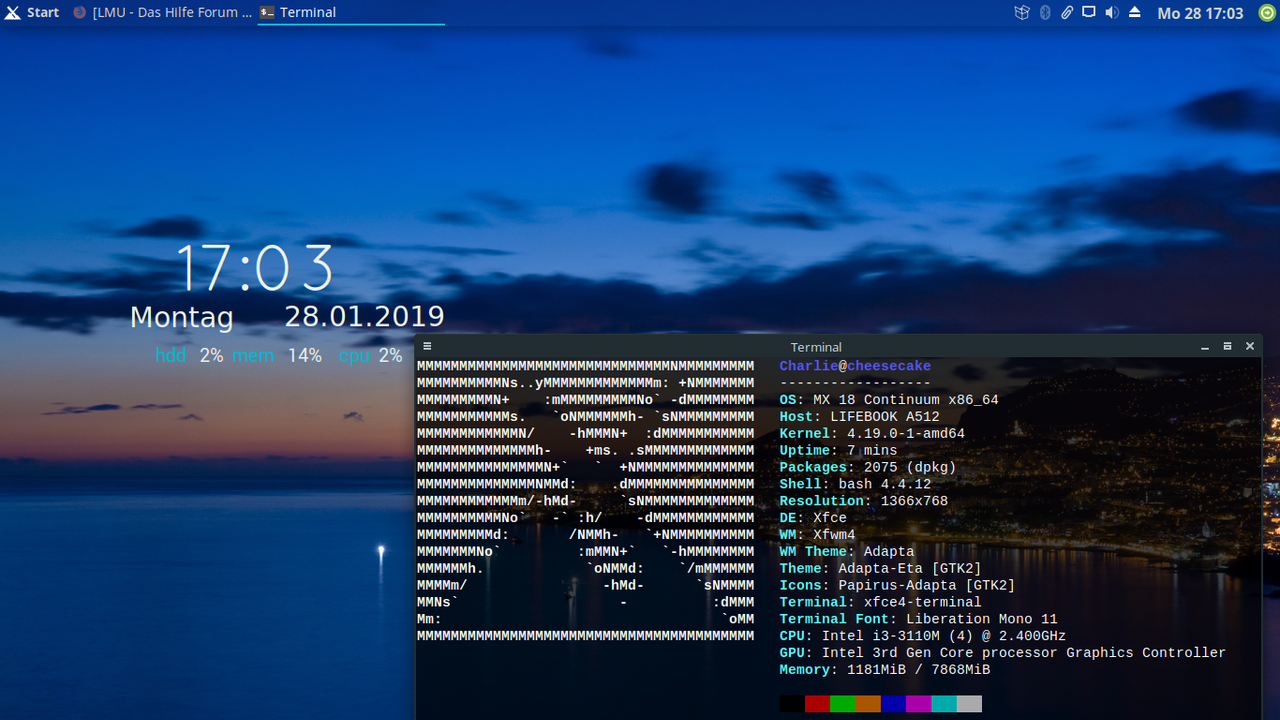Click the 'WM: Xfwm4' line
1280x720 pixels.
(817, 535)
